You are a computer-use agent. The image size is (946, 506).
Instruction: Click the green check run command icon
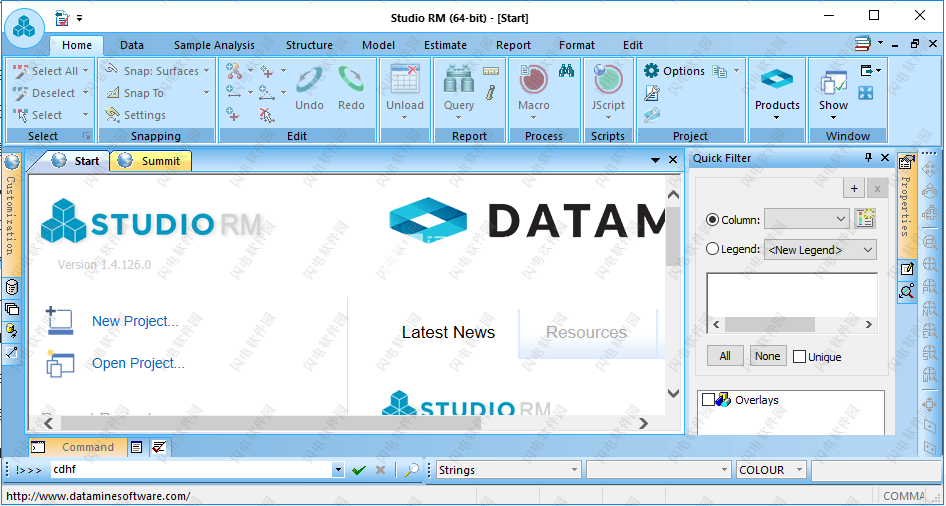[359, 470]
